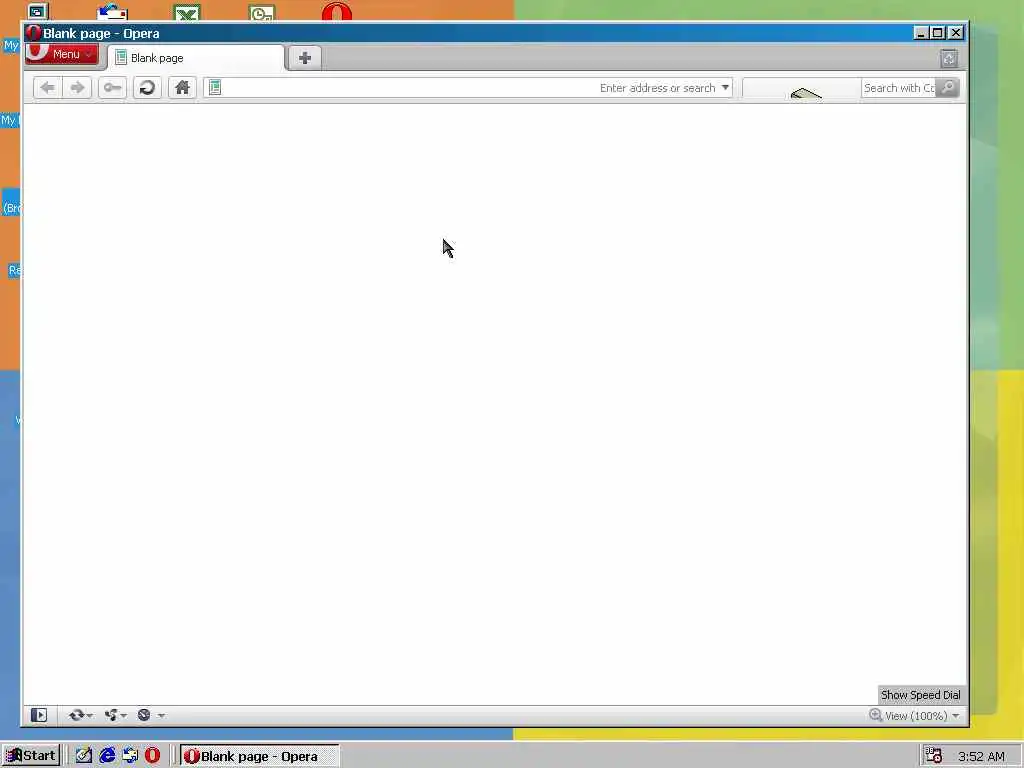This screenshot has width=1024, height=768.
Task: Open Opera Unite icon in status bar
Action: (x=111, y=715)
